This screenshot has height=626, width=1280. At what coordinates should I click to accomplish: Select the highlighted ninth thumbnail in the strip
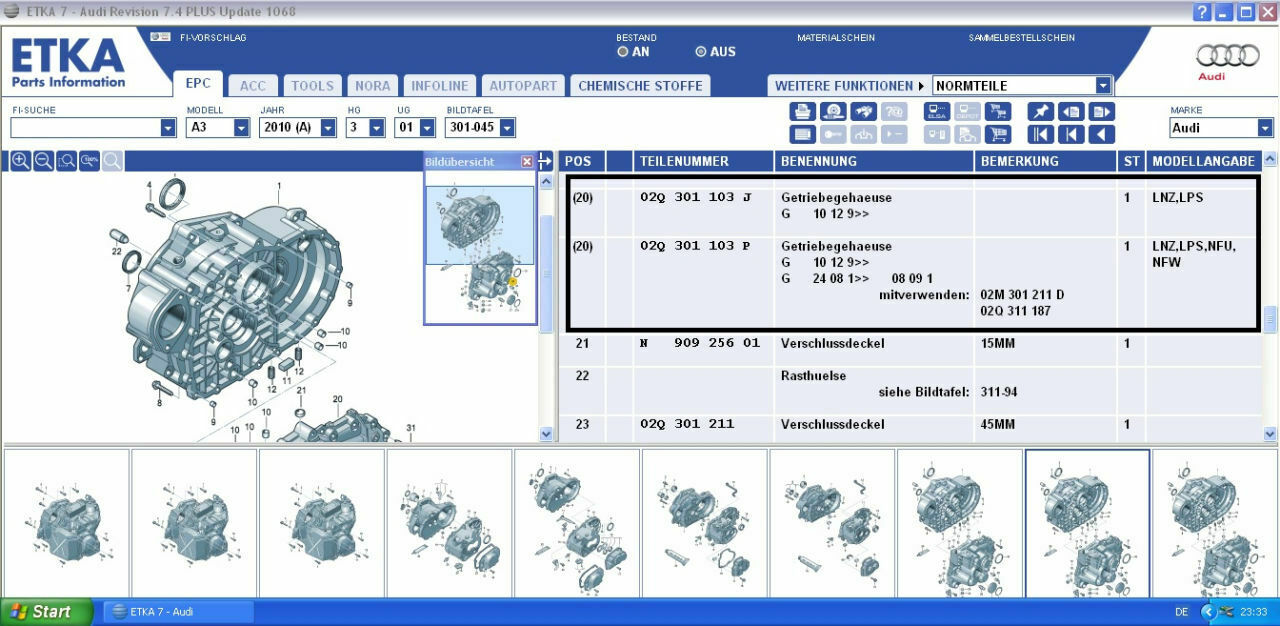click(1087, 523)
